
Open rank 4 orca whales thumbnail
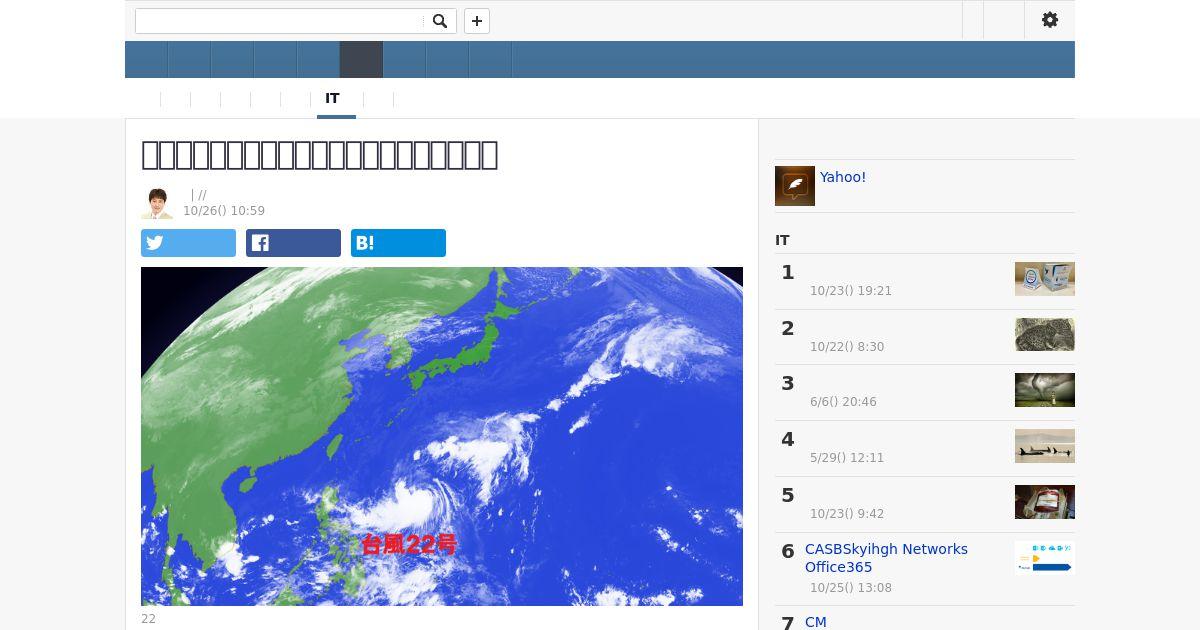point(1045,446)
